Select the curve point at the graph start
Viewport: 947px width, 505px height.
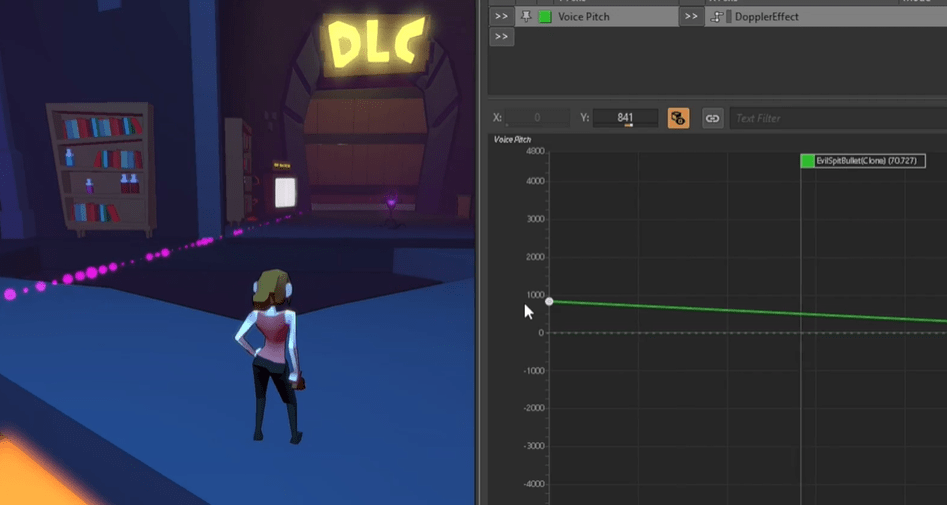(549, 301)
